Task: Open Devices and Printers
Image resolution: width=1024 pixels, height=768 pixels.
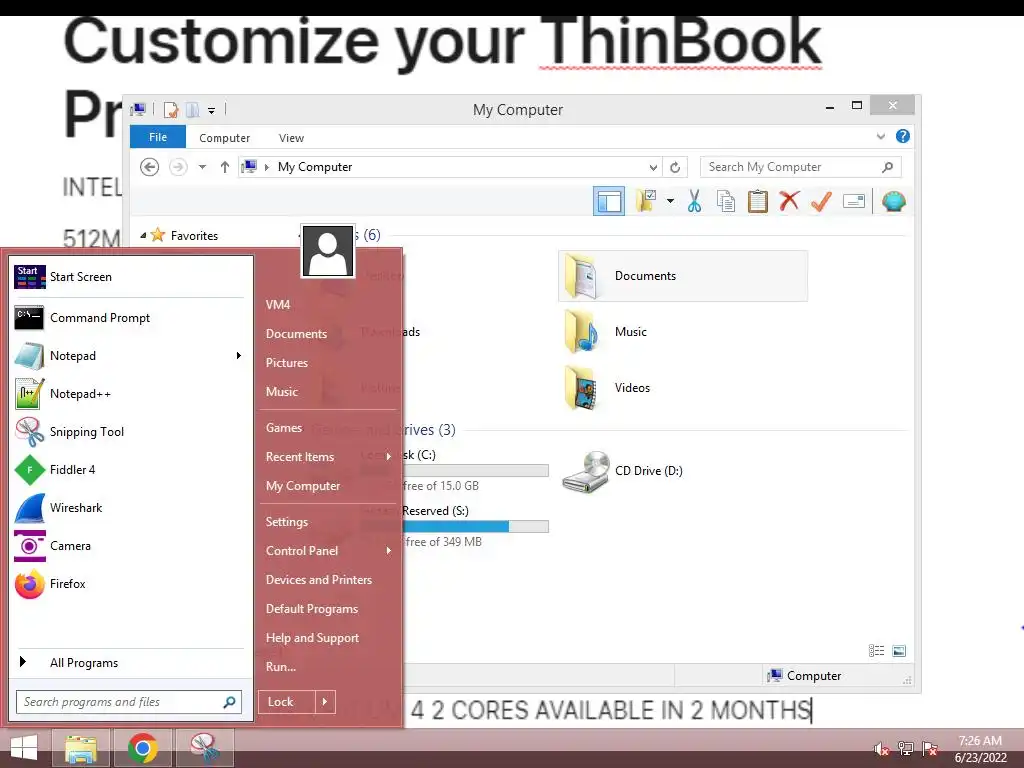Action: click(328, 580)
